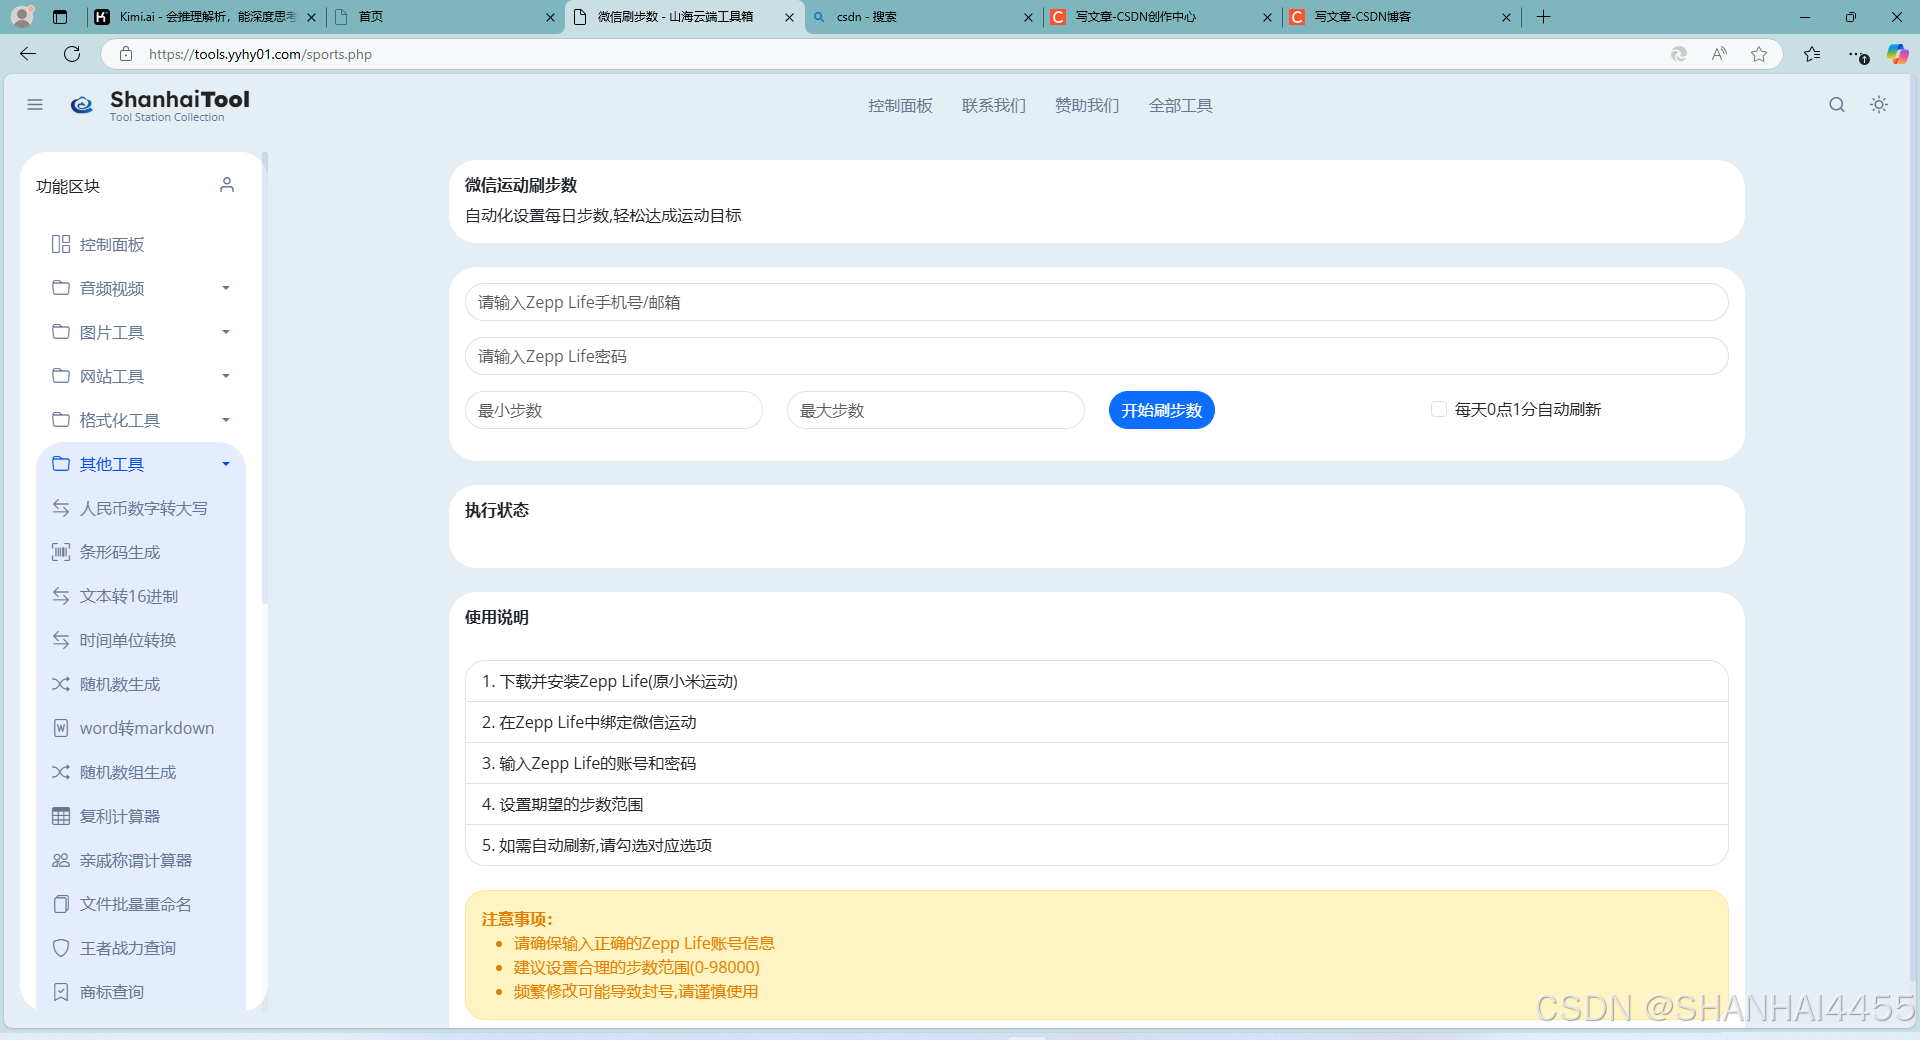Open 时间单位转换 tool
Image resolution: width=1920 pixels, height=1040 pixels.
click(x=141, y=640)
